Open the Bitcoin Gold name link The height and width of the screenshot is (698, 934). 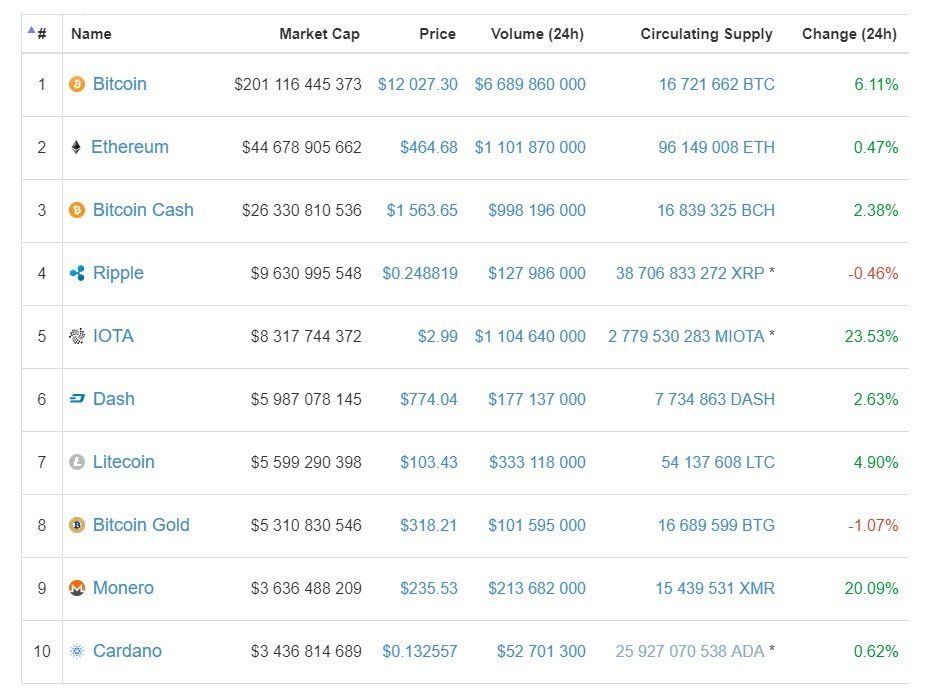tap(141, 525)
